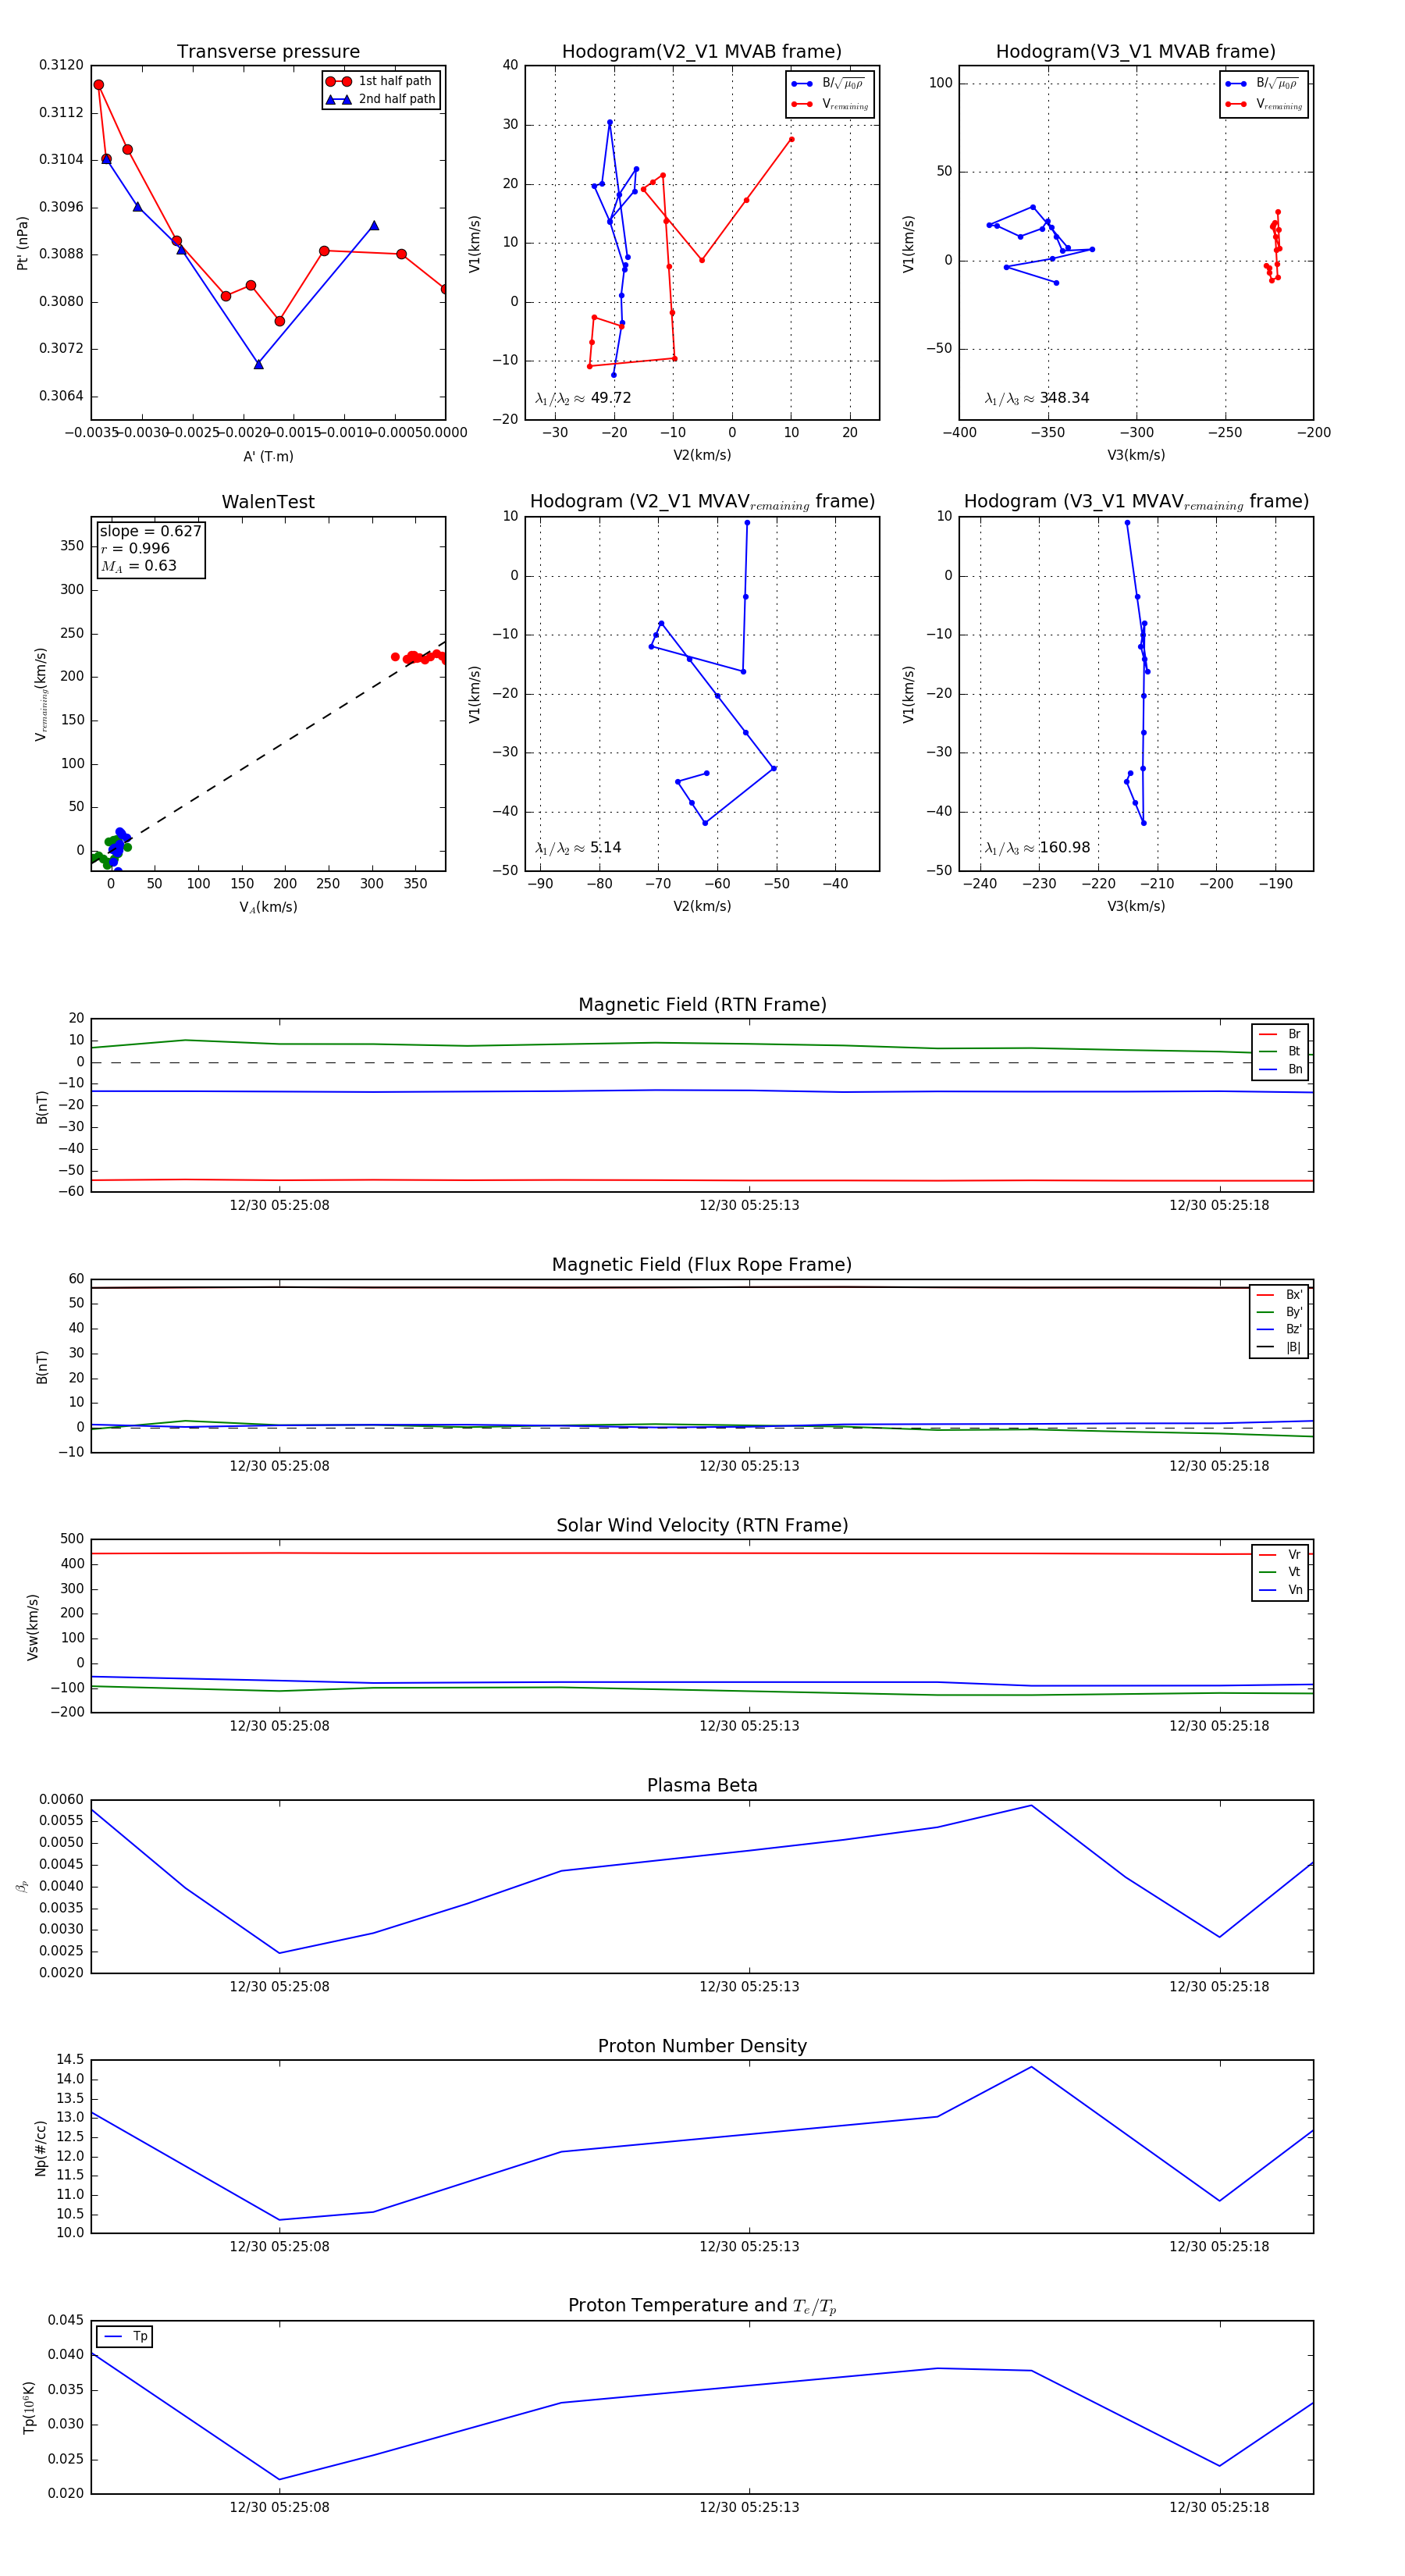
Task: Click the "Vsw(km/s)" y-axis label
Action: [x=32, y=1627]
